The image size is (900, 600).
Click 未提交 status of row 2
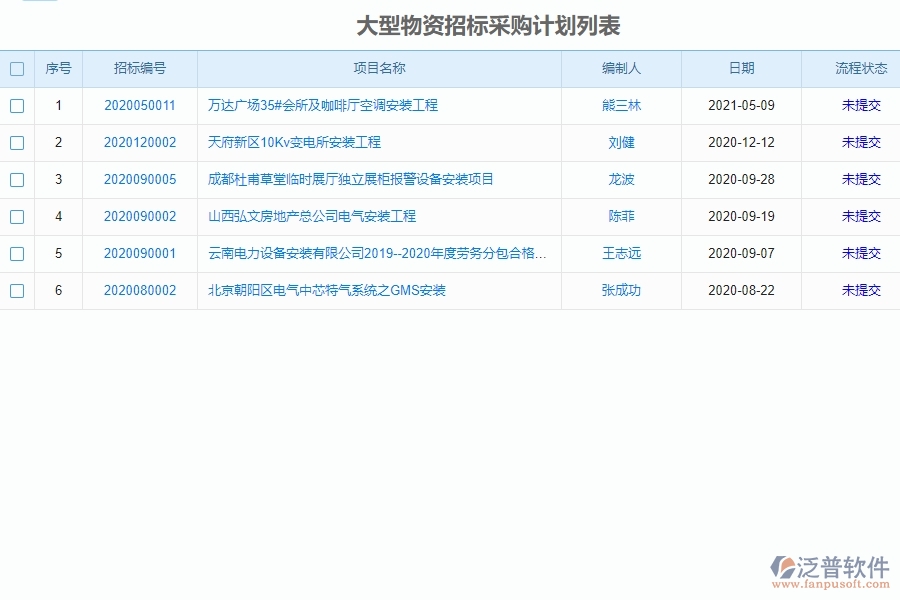860,142
